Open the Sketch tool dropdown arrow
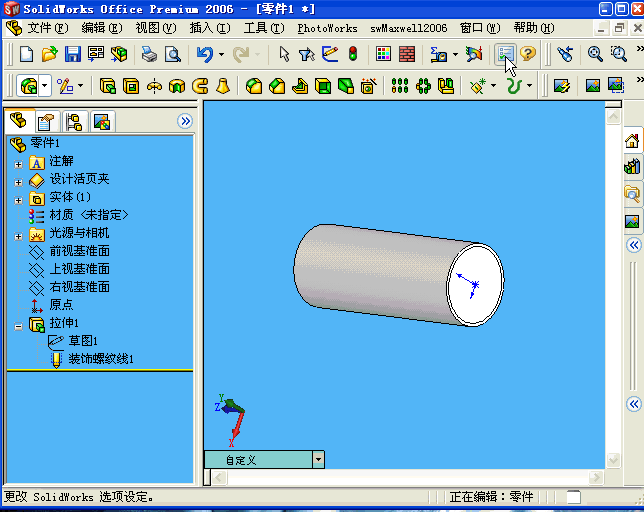Image resolution: width=644 pixels, height=512 pixels. point(80,86)
